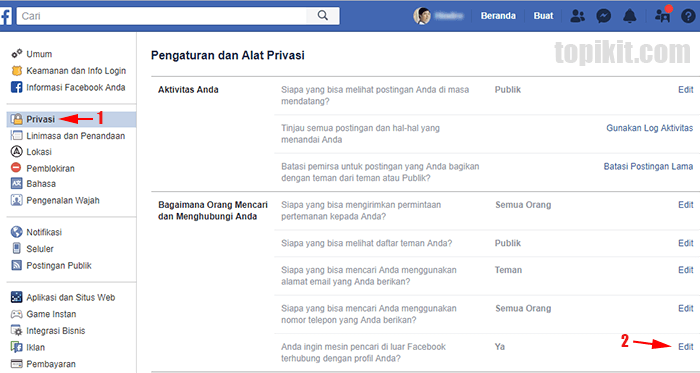Screen dimensions: 700x373
Task: Open Aplikasi dan Situs Web settings
Action: coord(71,297)
